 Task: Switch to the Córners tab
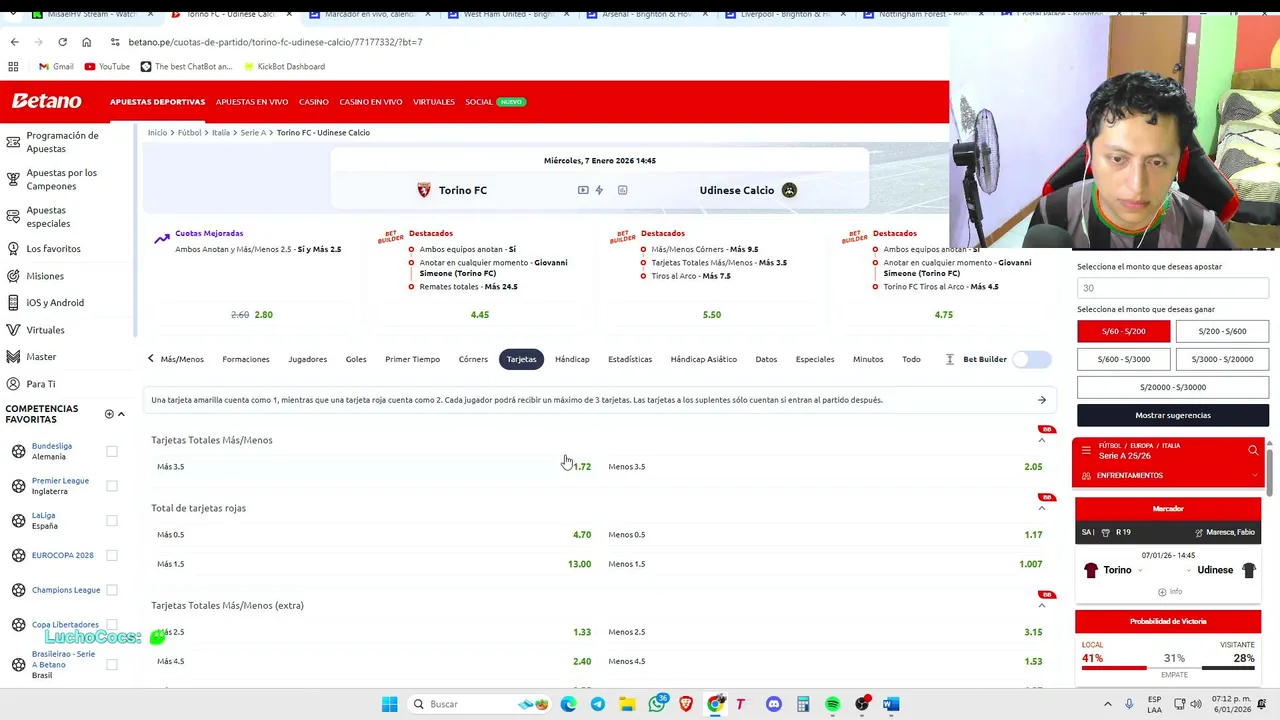tap(473, 359)
